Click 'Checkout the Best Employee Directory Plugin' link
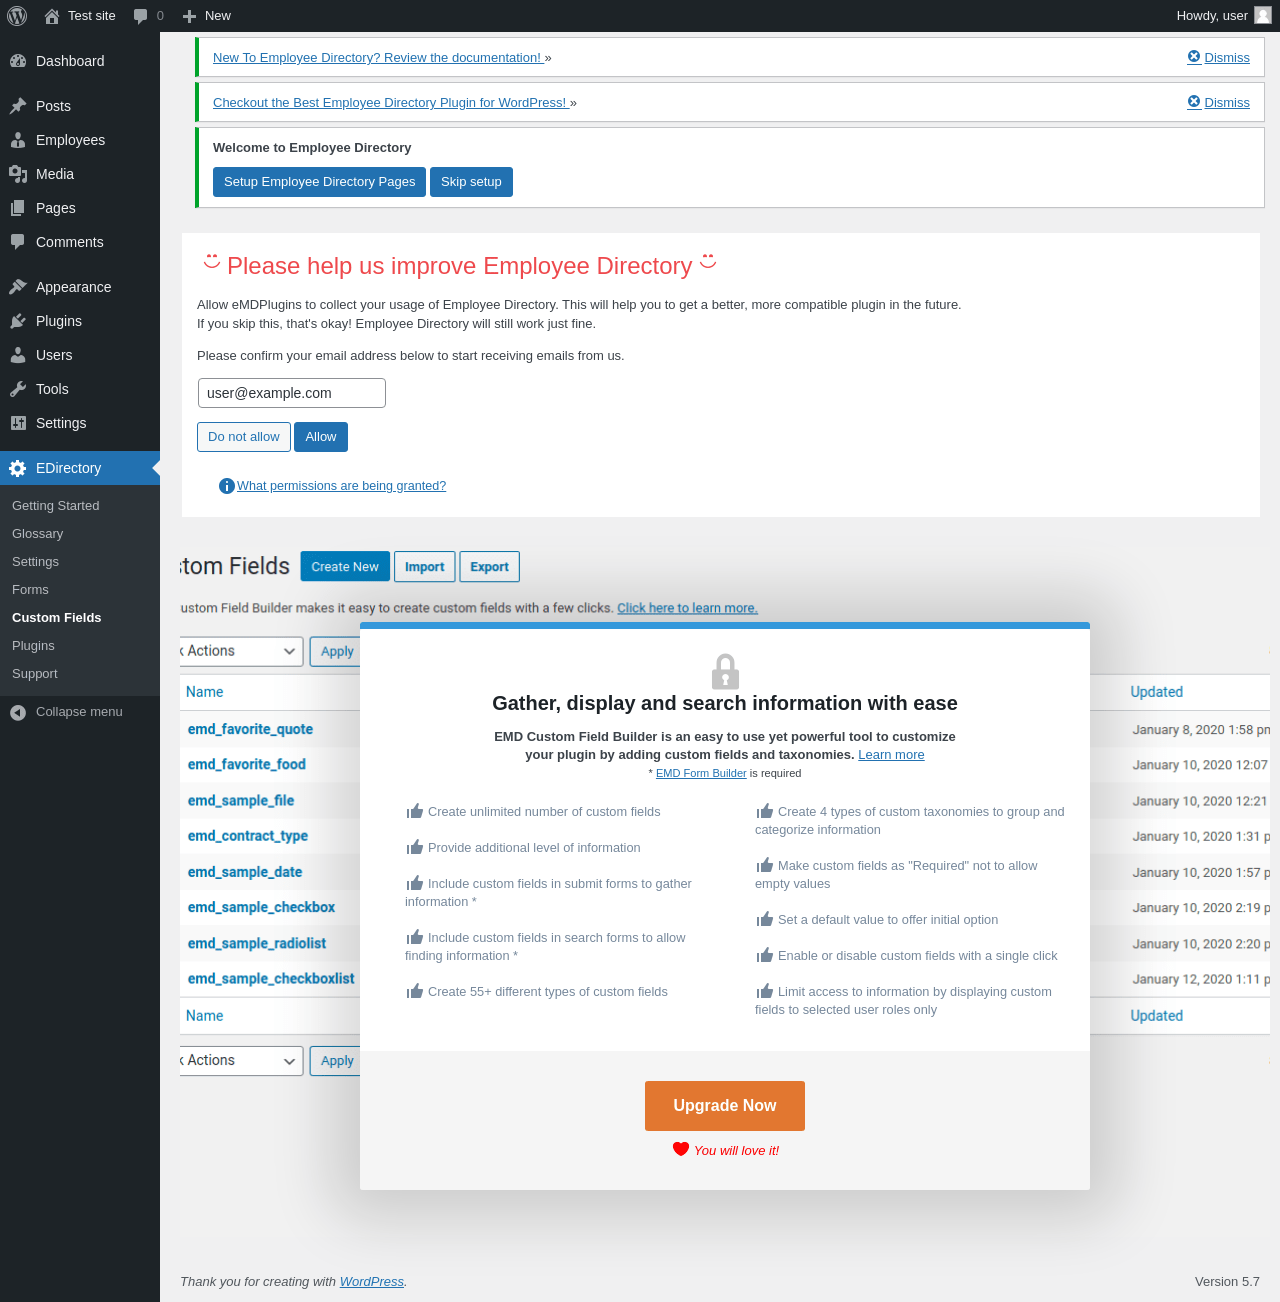The image size is (1280, 1302). click(x=390, y=103)
